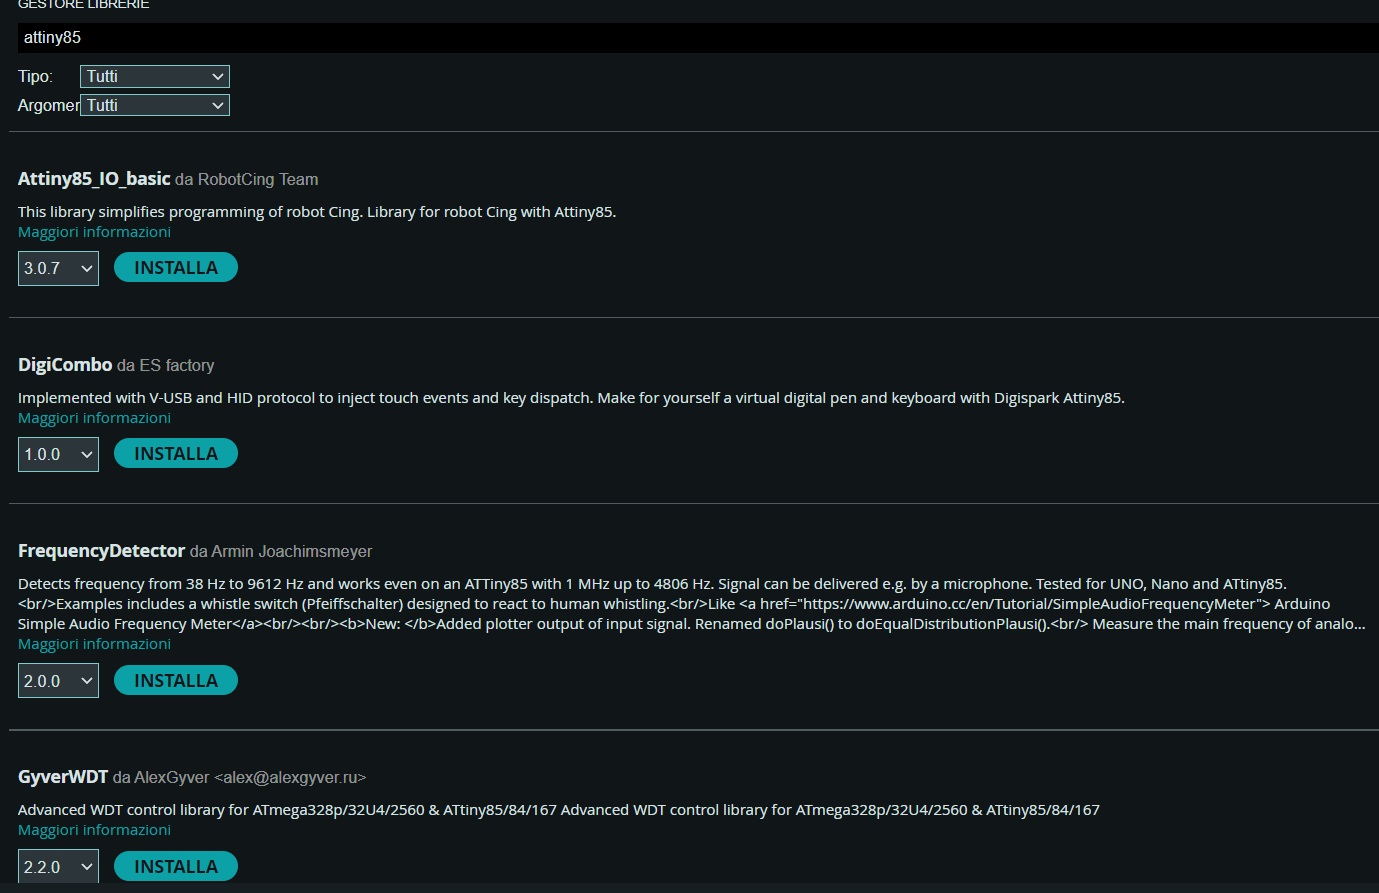Open Maggiori informazioni for Attiny85_IO_basic
Image resolution: width=1379 pixels, height=893 pixels.
click(94, 232)
